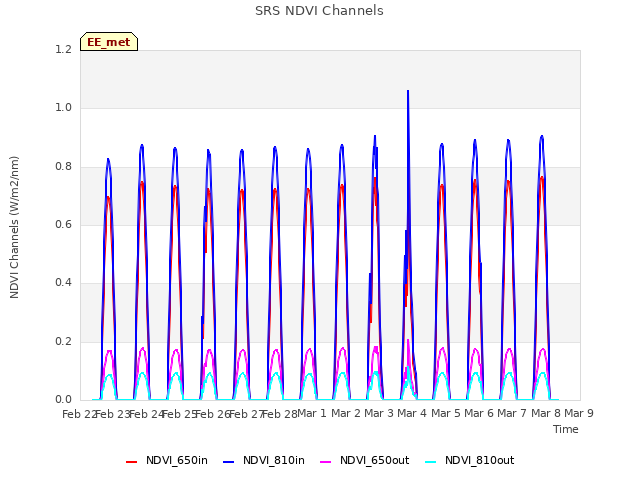
Task: Click the Mar 2 x-axis label
Action: click(x=345, y=413)
